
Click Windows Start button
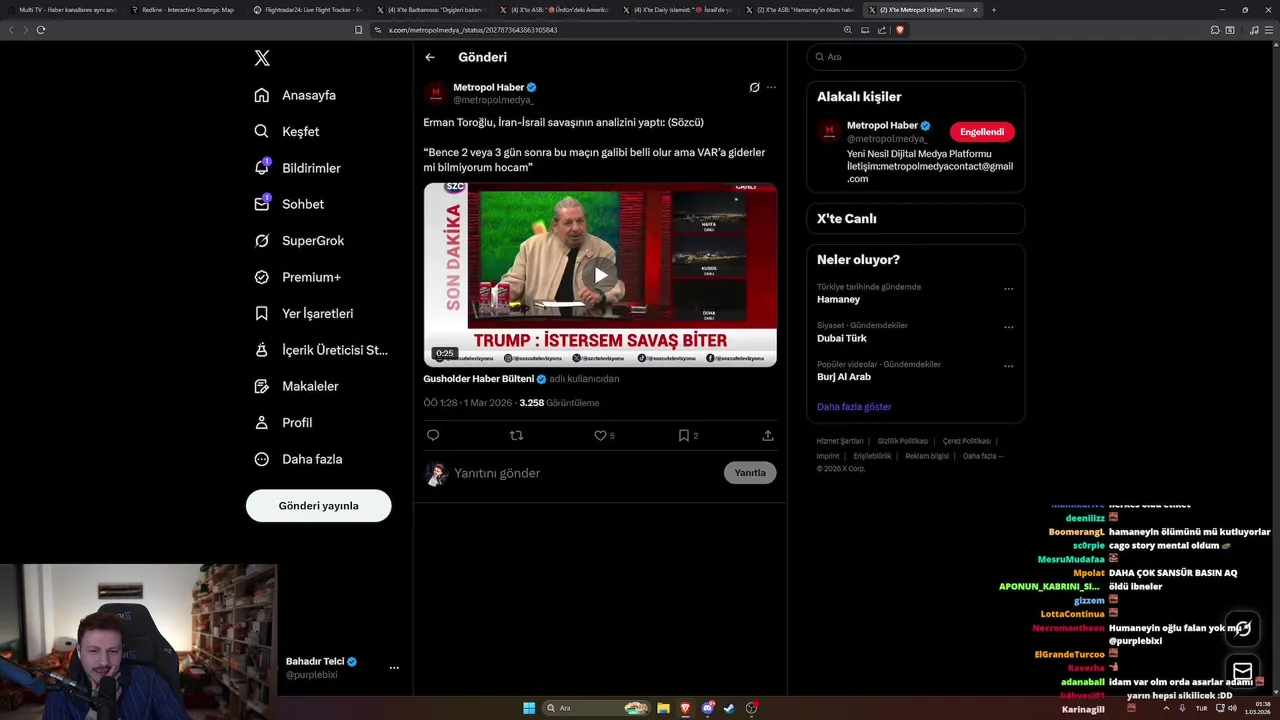point(529,708)
